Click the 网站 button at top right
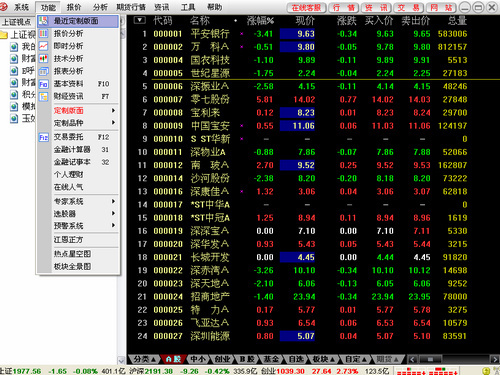Image resolution: width=500 pixels, height=375 pixels. click(x=441, y=8)
